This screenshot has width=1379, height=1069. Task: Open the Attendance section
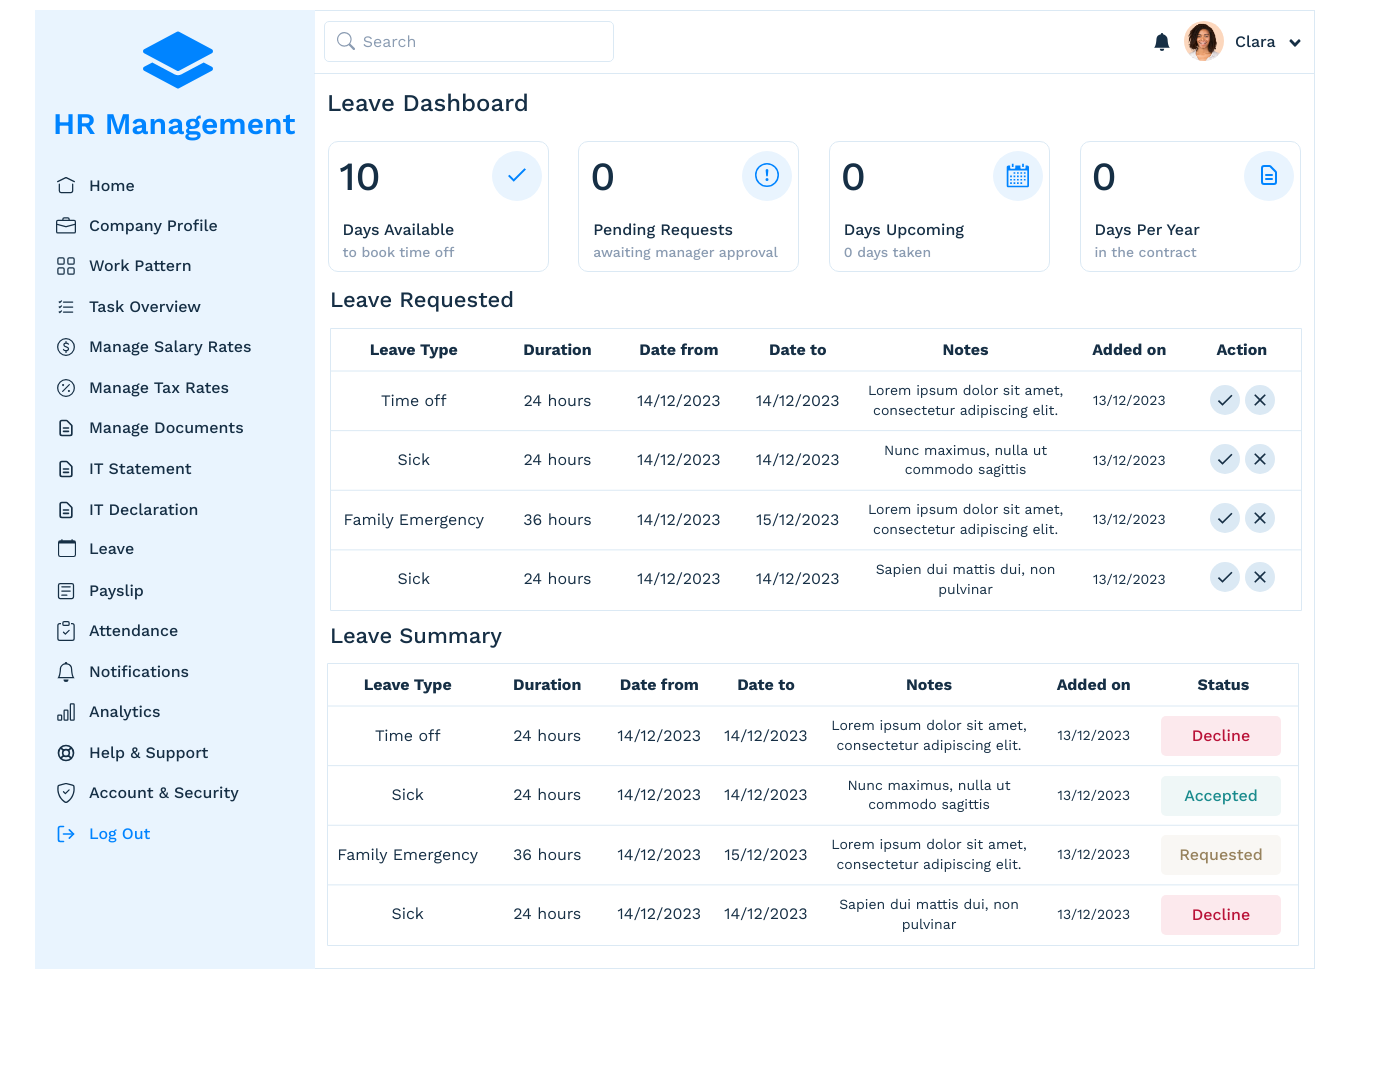tap(133, 631)
